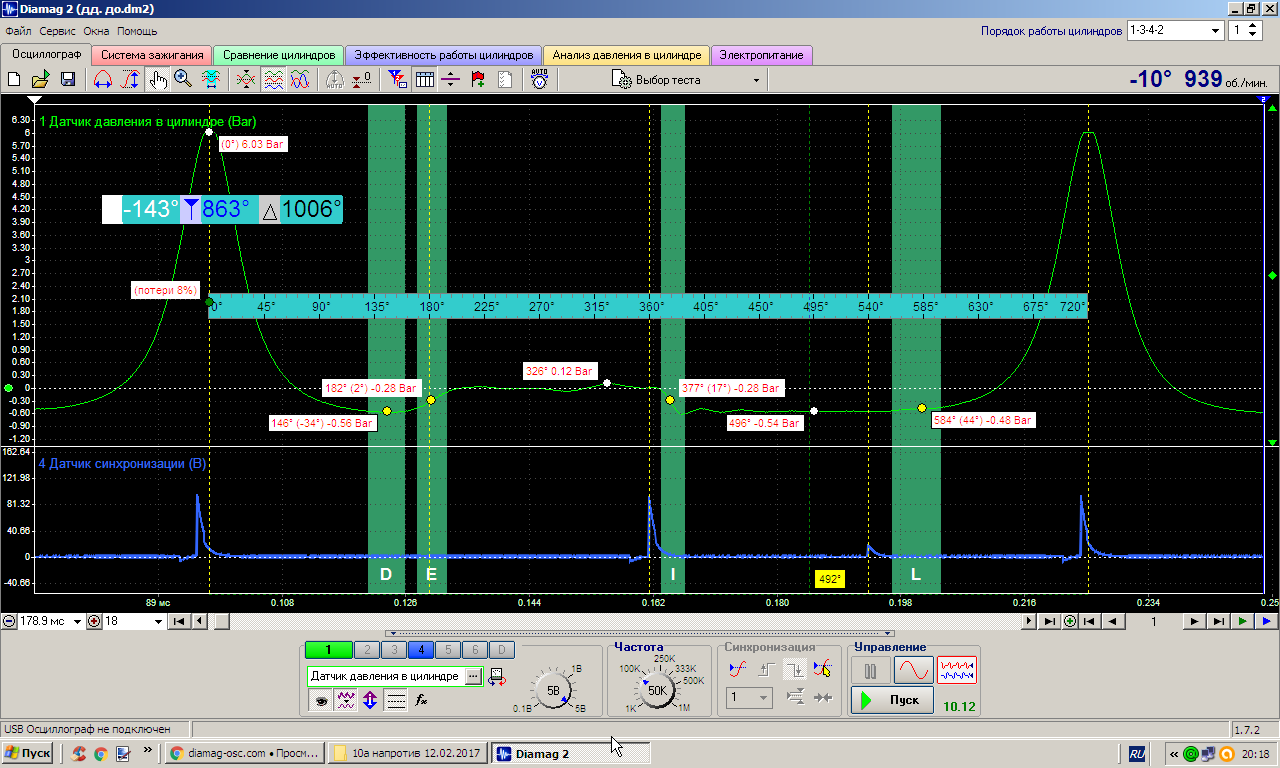Click the sensor preset icon beside channel name

(496, 677)
